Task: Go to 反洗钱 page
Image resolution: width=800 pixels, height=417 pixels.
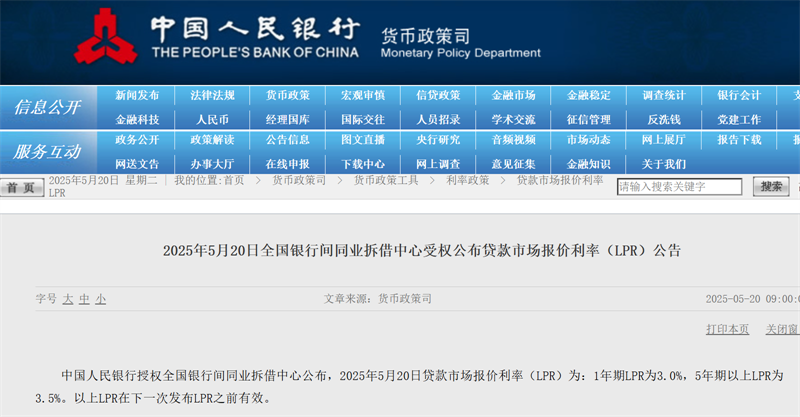Action: pyautogui.click(x=664, y=120)
